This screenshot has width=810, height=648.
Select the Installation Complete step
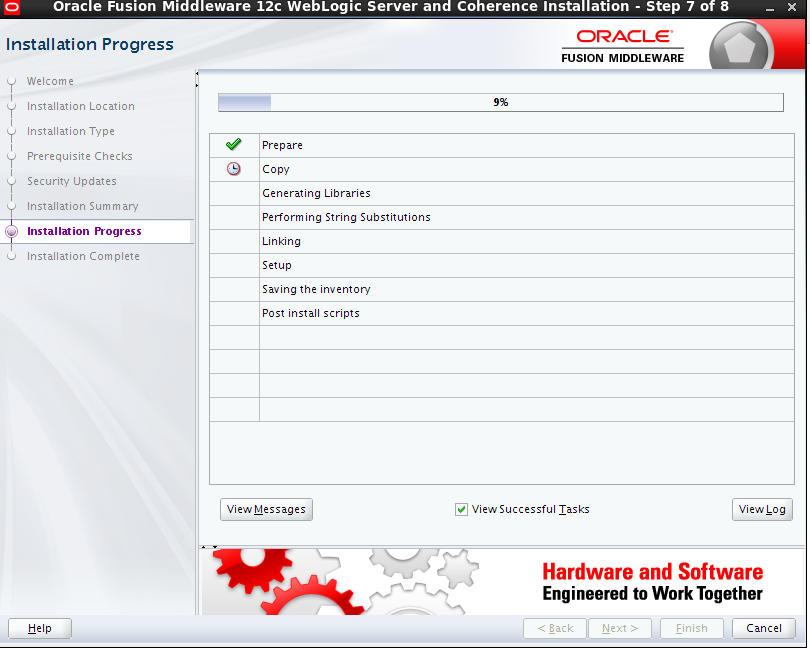tap(83, 256)
